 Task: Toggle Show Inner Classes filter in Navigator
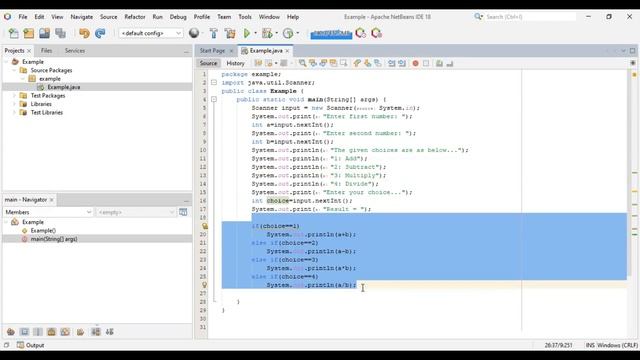65,332
